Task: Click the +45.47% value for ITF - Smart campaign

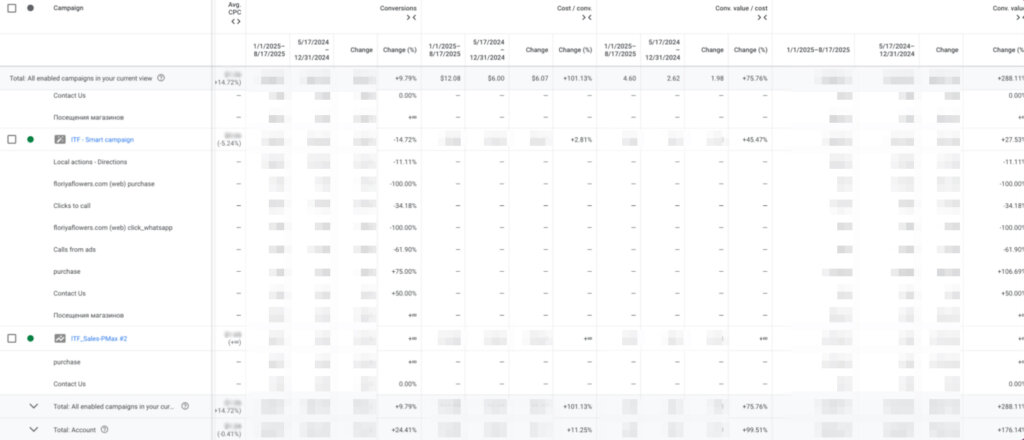Action: pyautogui.click(x=754, y=140)
